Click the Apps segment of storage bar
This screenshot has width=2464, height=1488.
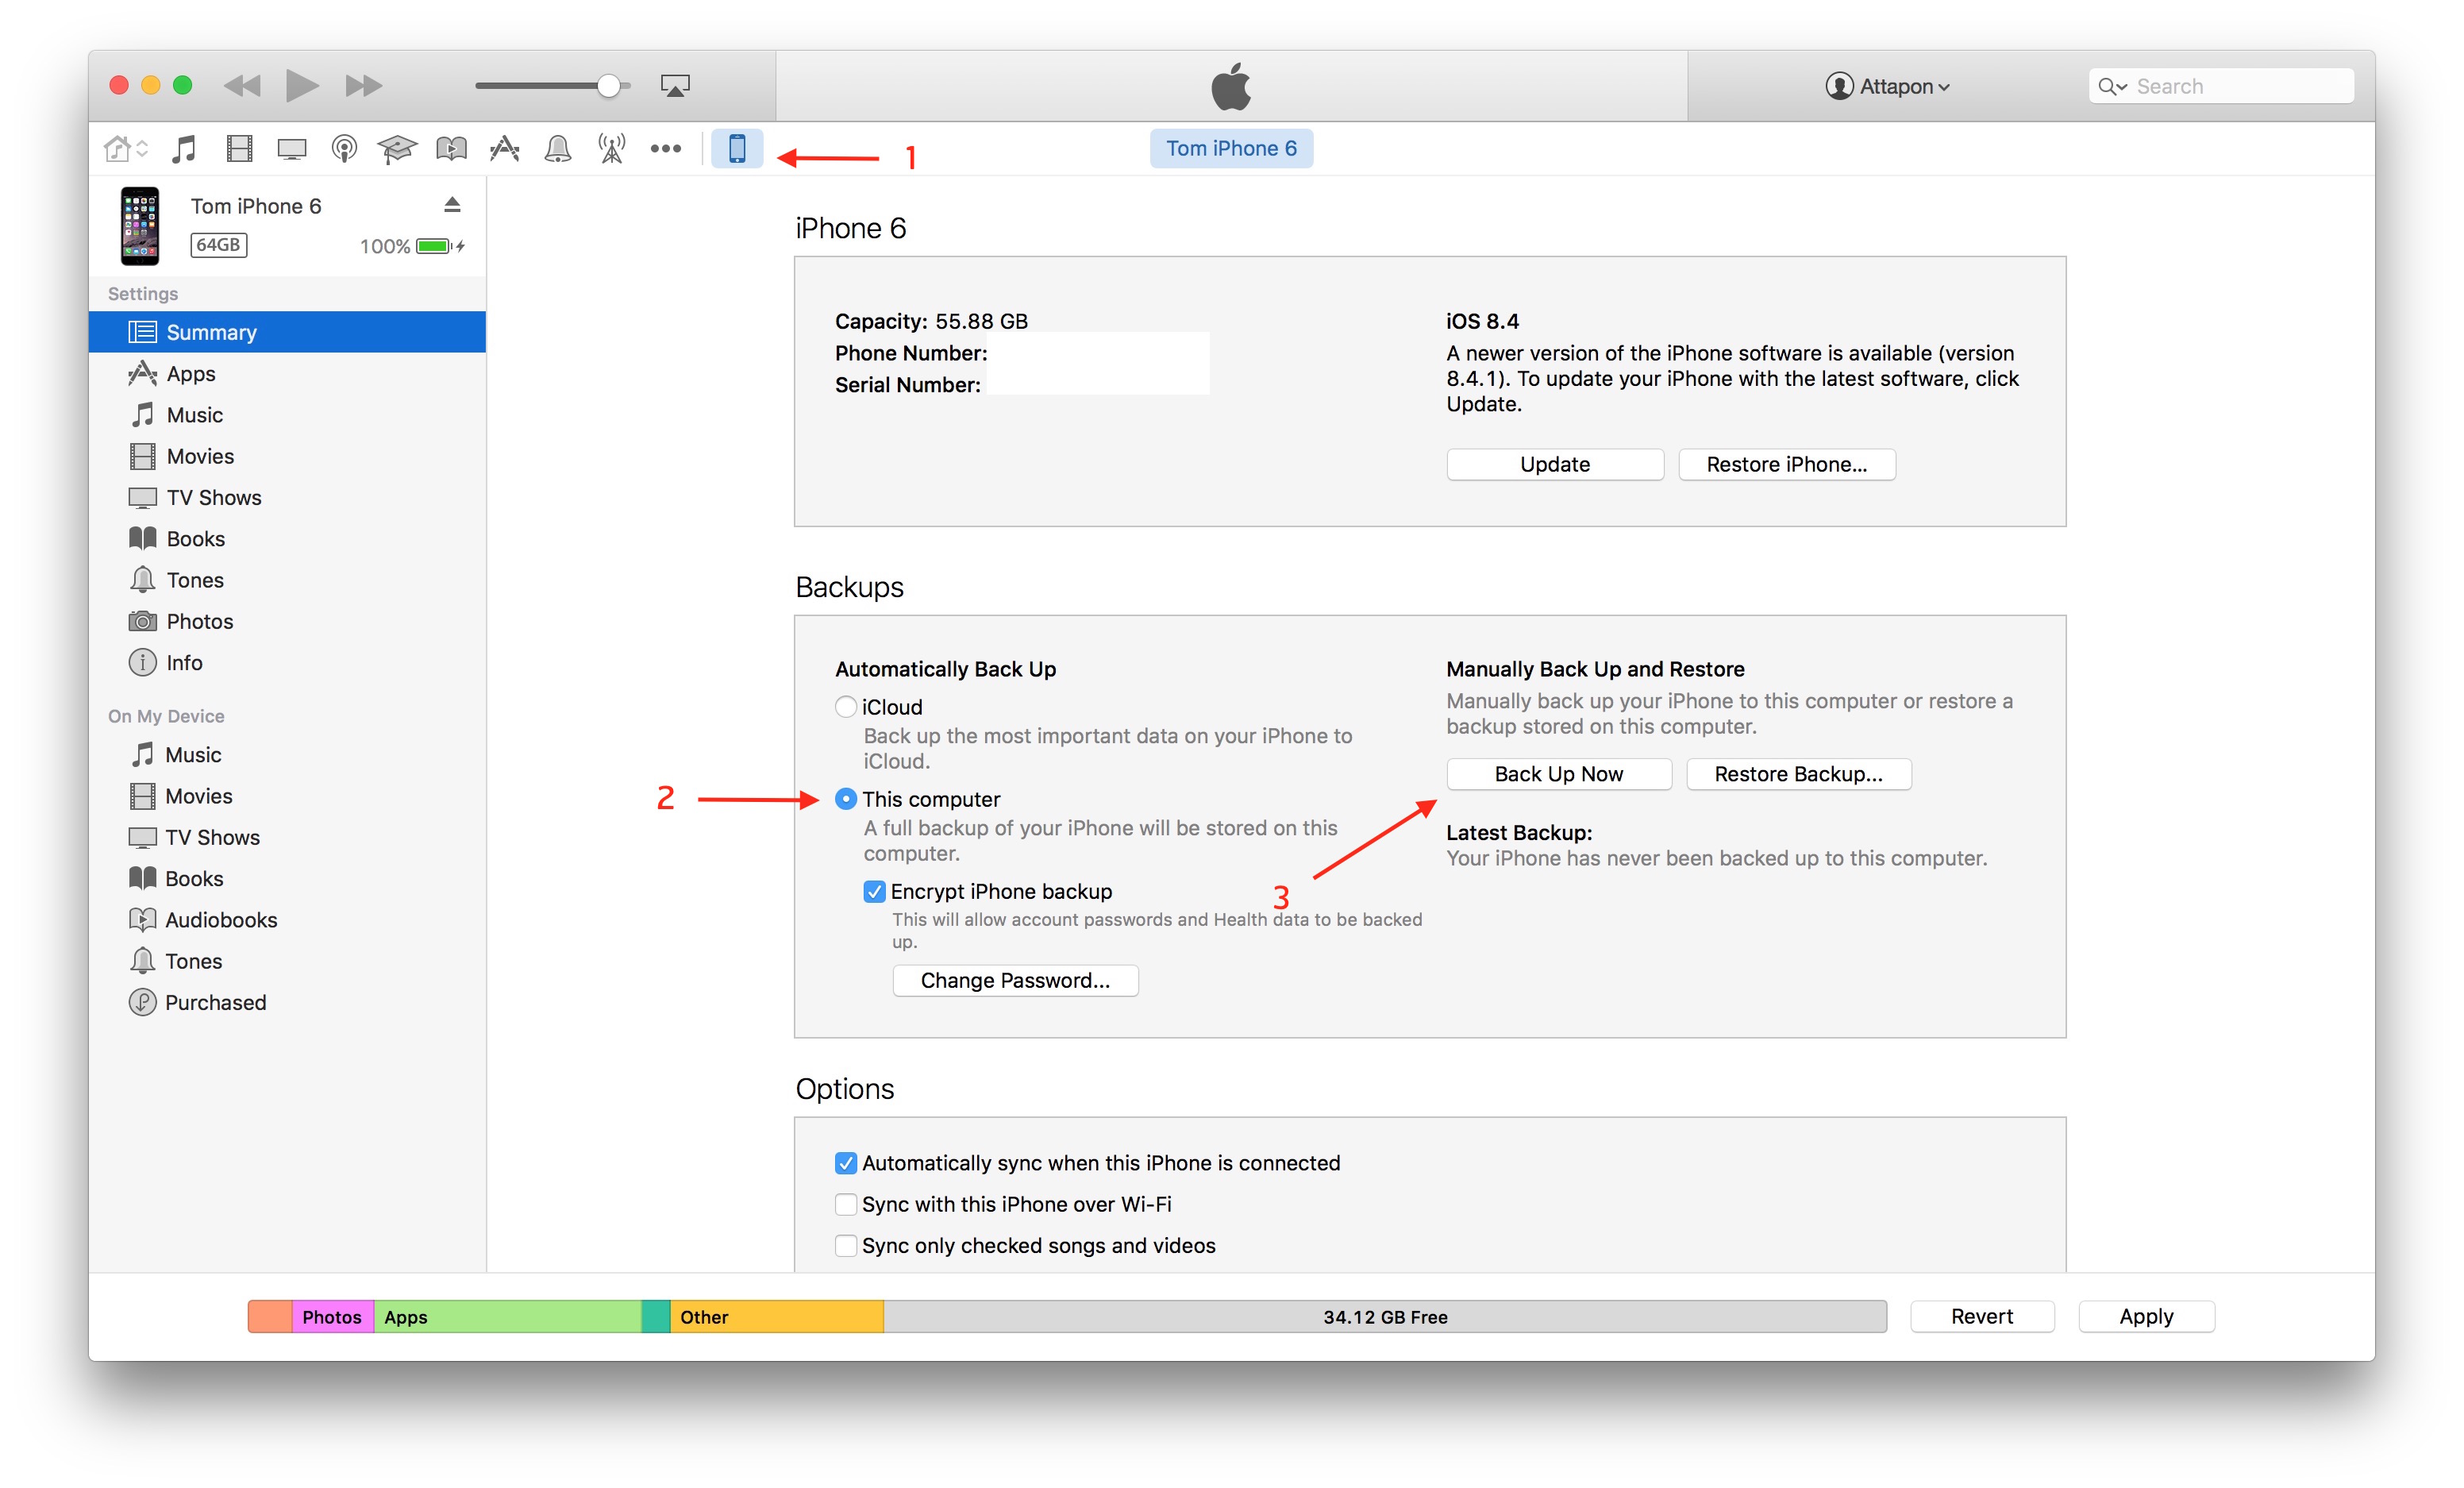tap(508, 1317)
